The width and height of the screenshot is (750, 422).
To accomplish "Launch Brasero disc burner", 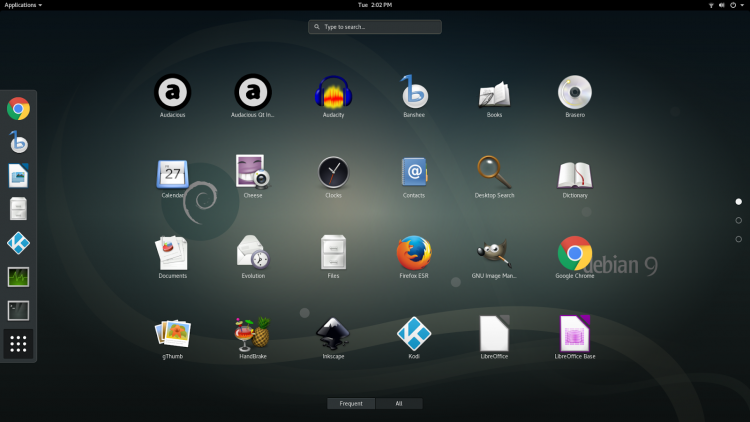I will pos(575,96).
